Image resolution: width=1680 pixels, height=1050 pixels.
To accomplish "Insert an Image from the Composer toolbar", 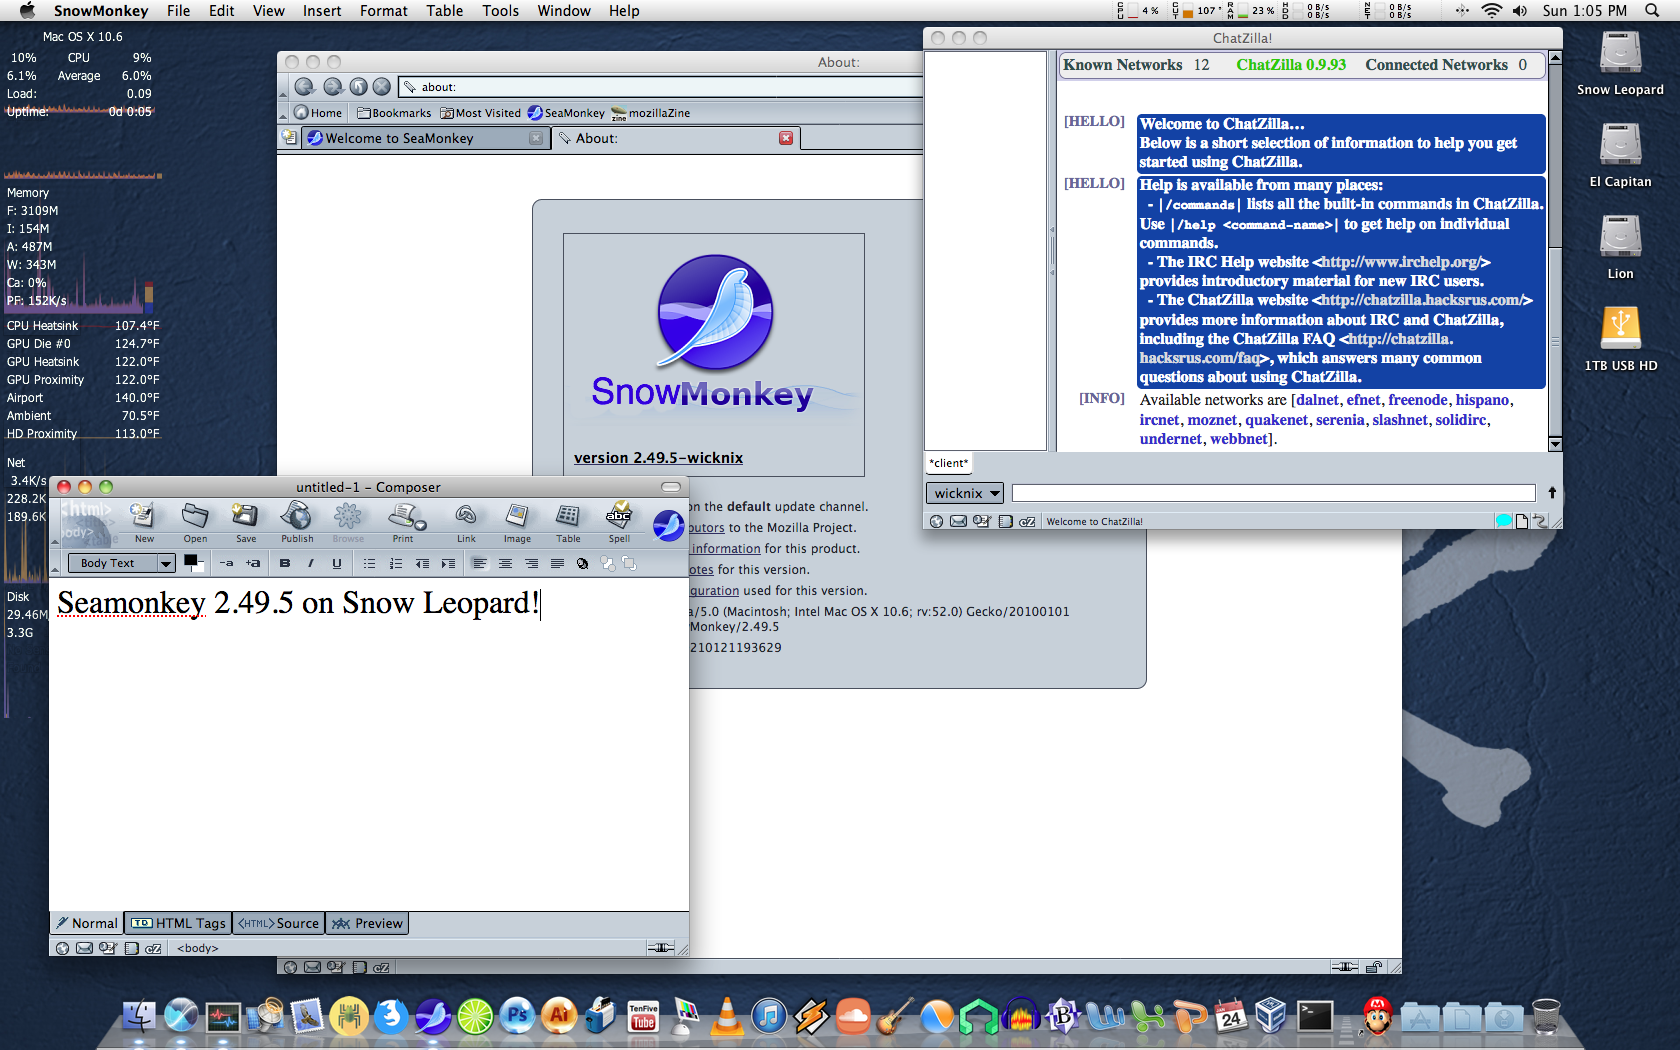I will click(x=517, y=522).
